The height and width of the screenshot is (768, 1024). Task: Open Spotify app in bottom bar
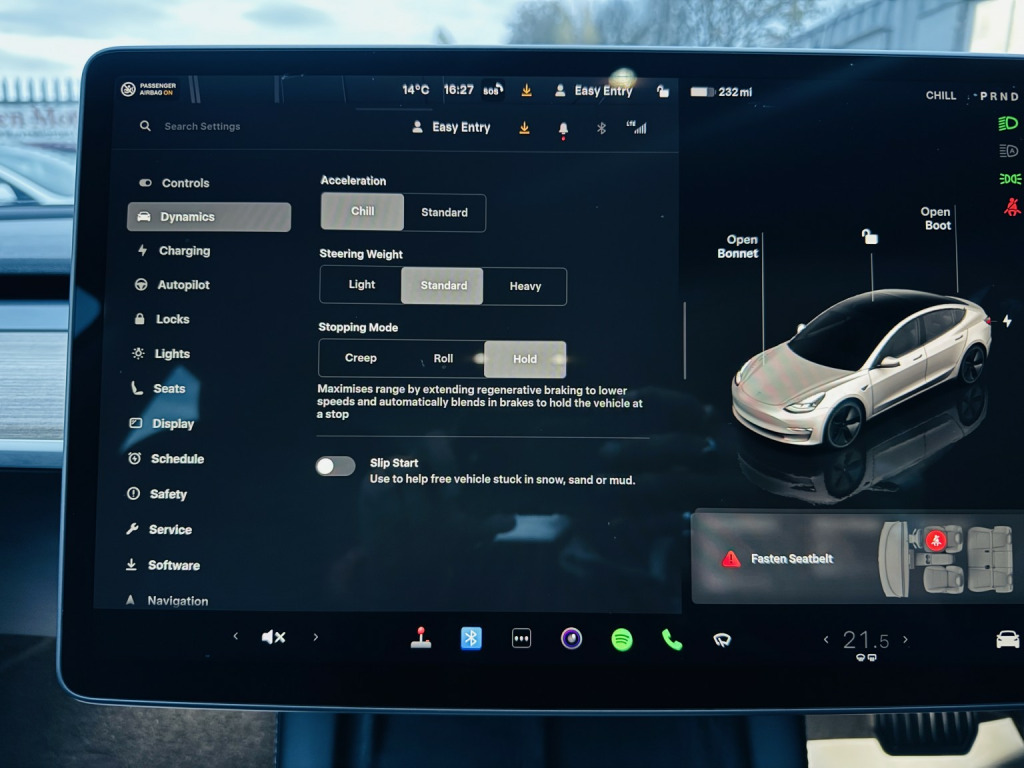pyautogui.click(x=622, y=639)
